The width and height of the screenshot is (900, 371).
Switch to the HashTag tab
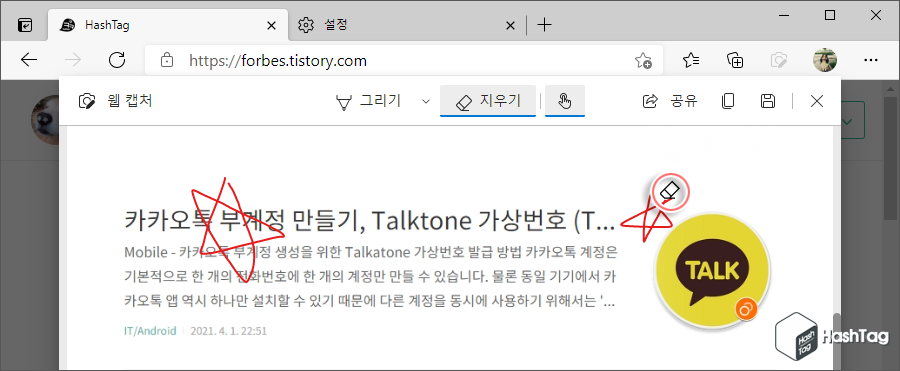[169, 25]
